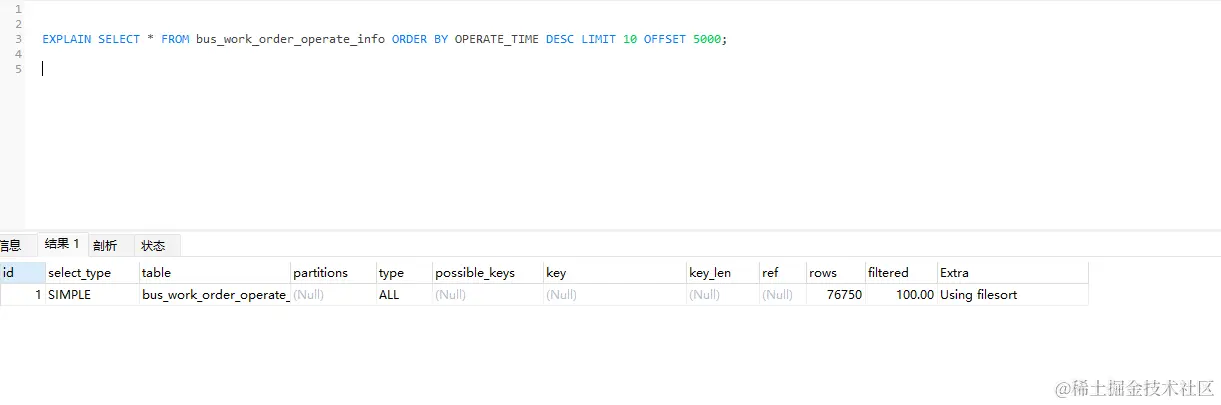Switch to the 结果 1 tab
1221x405 pixels.
62,244
